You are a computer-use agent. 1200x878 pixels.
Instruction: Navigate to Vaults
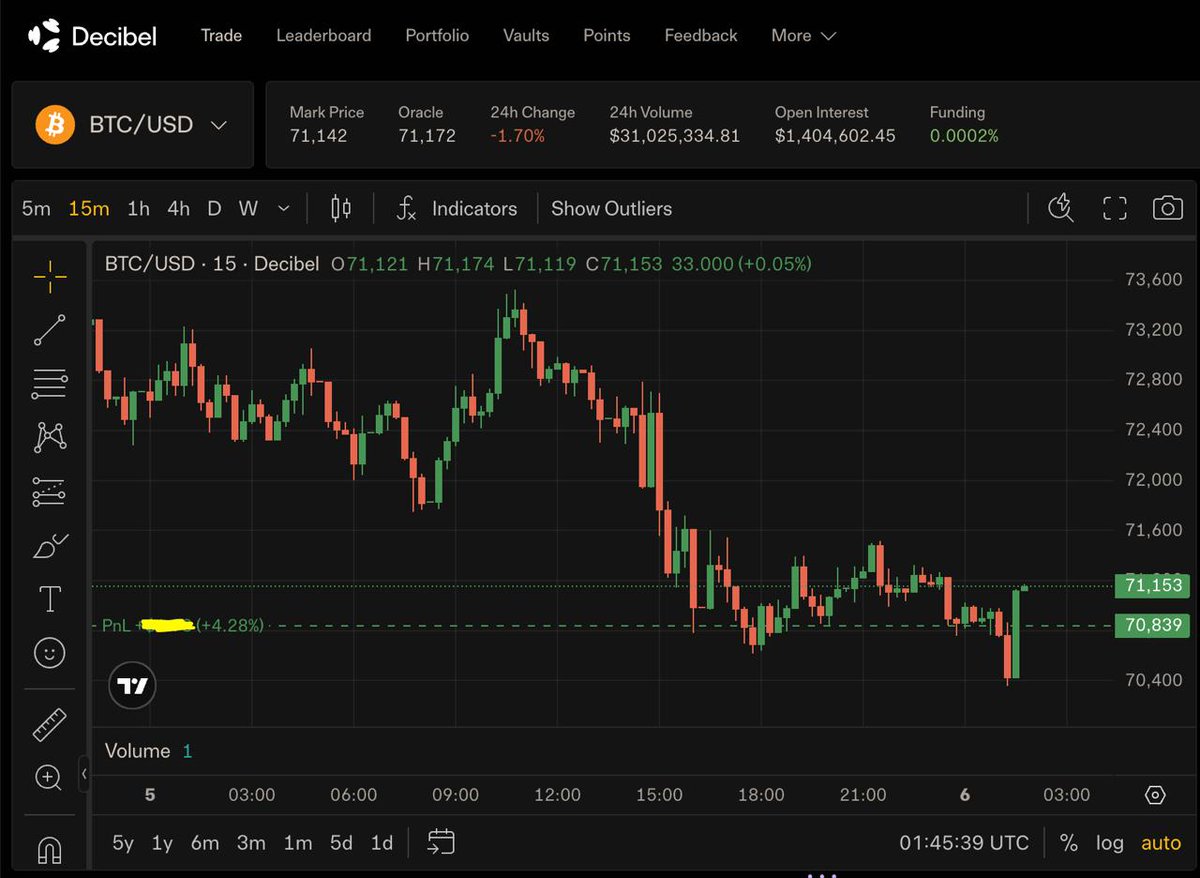click(526, 35)
